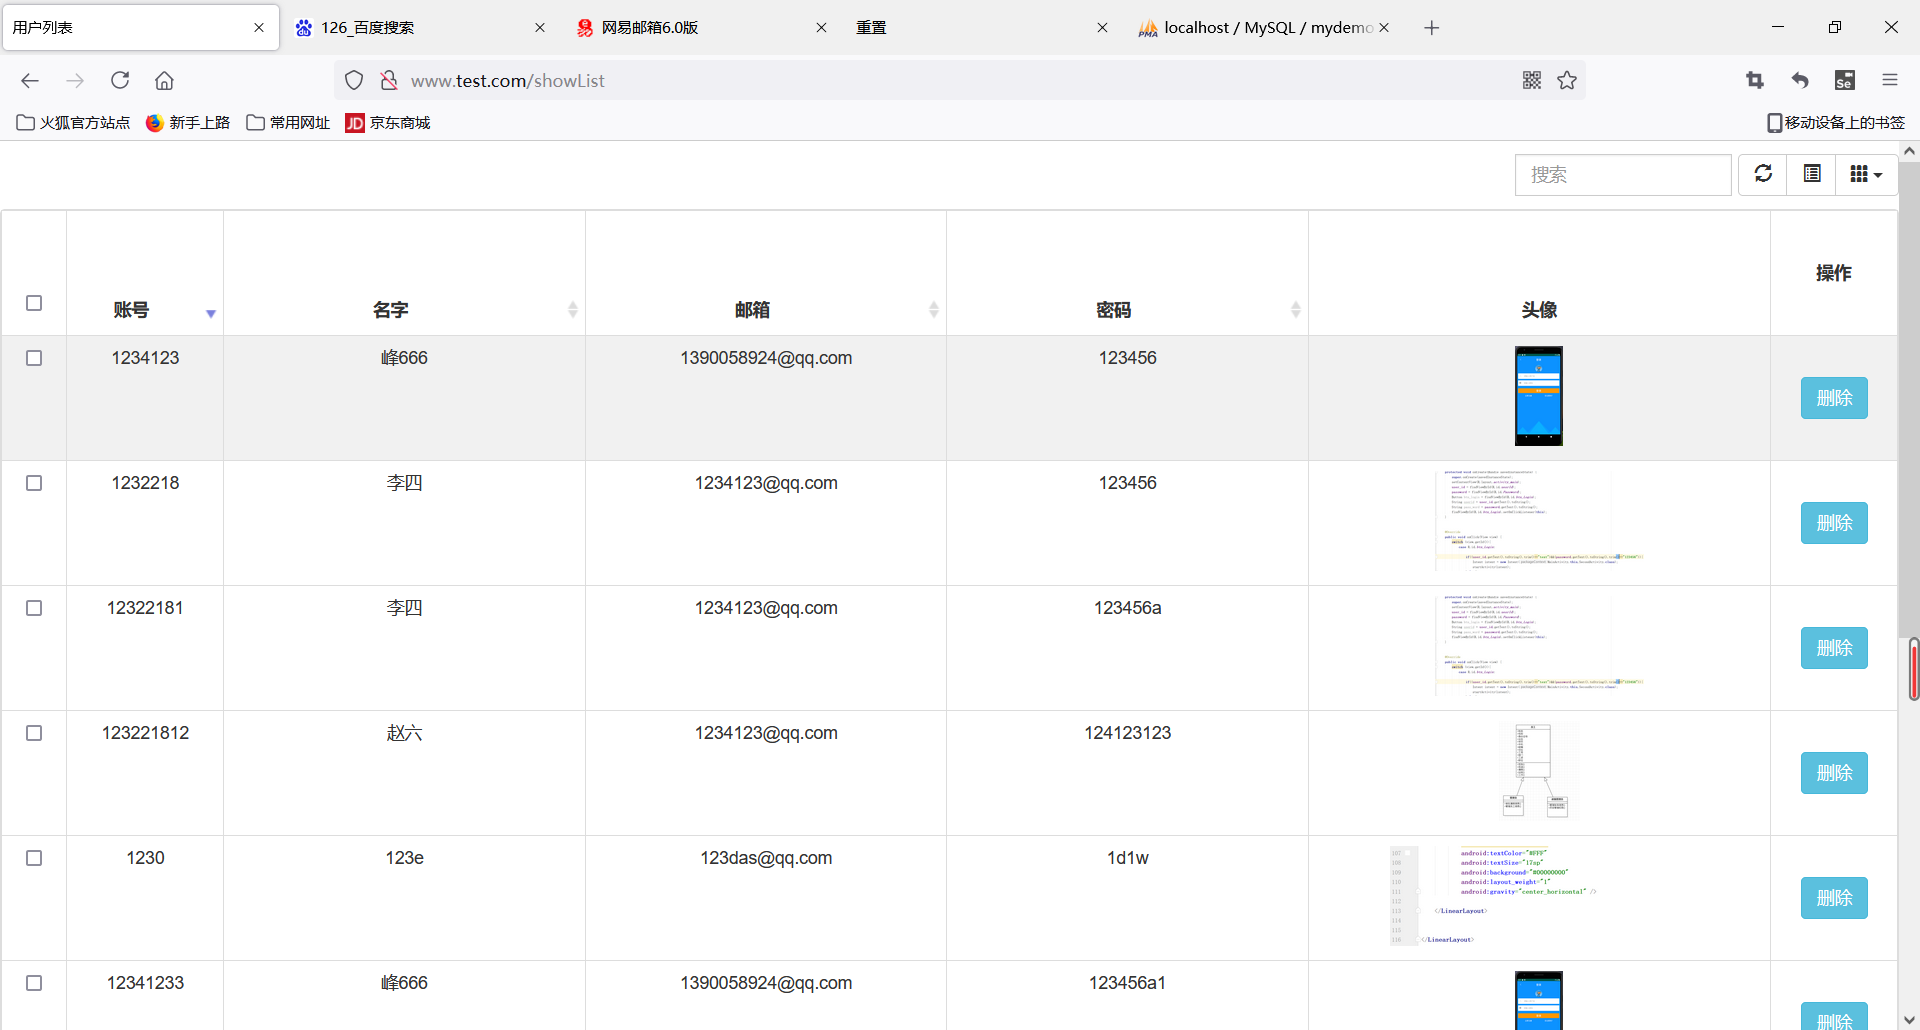The image size is (1920, 1030).
Task: Open the diagram avatar for account 123221812
Action: point(1539,771)
